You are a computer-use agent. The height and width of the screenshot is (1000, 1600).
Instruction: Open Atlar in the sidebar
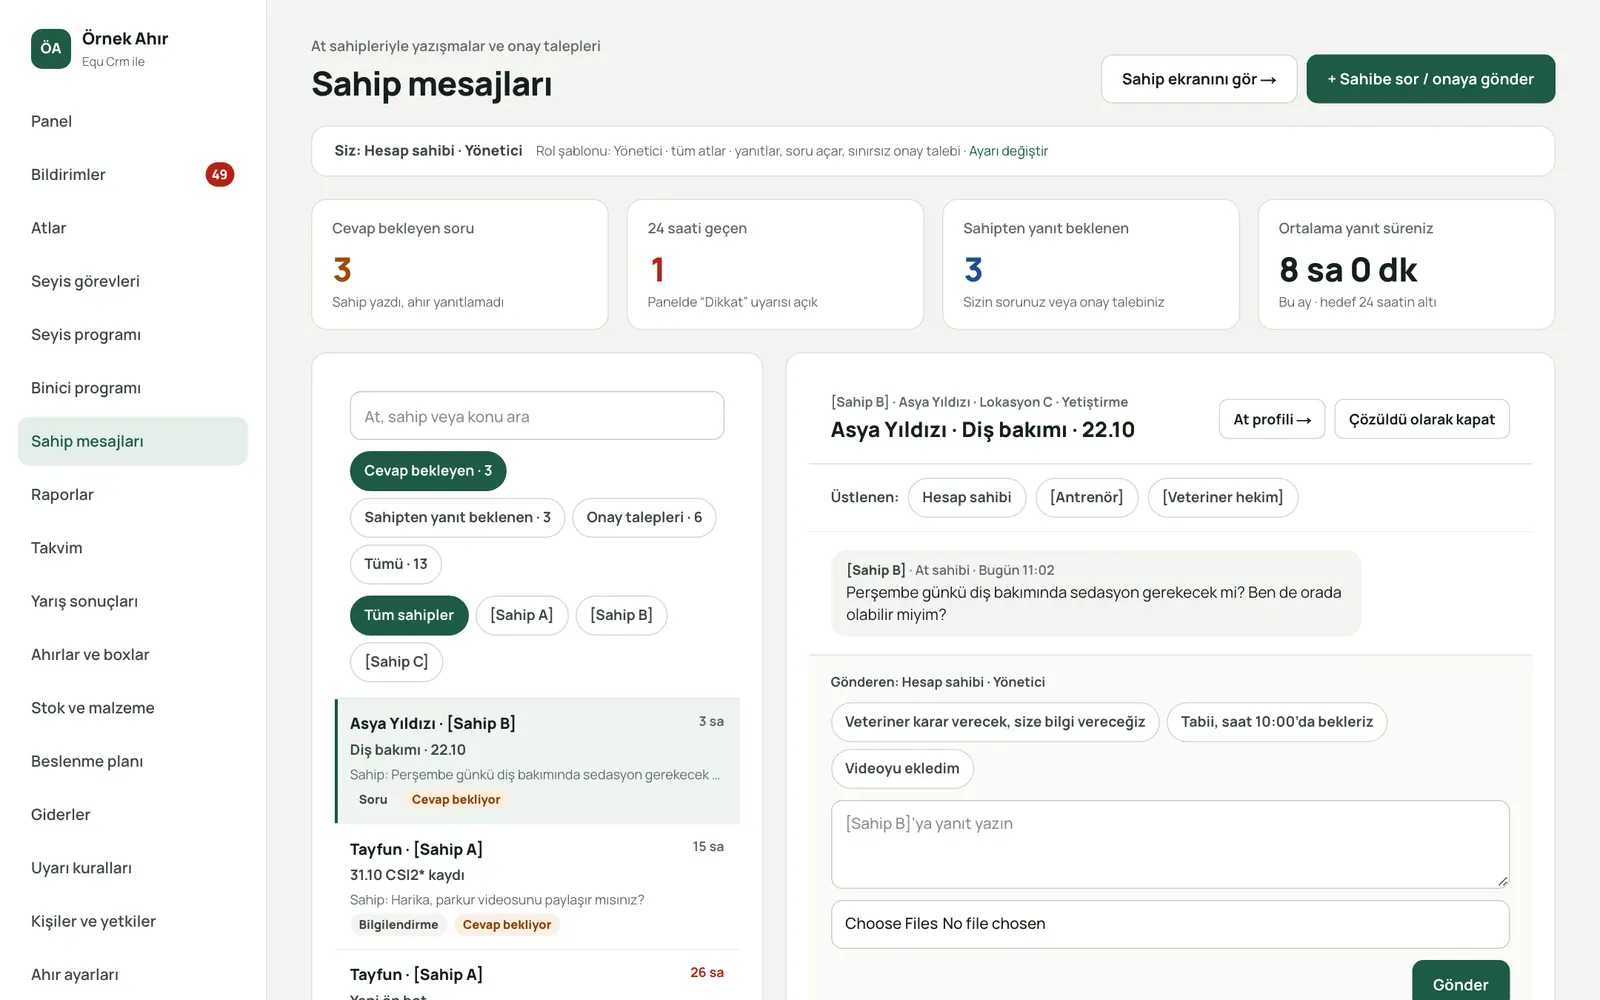(x=132, y=228)
